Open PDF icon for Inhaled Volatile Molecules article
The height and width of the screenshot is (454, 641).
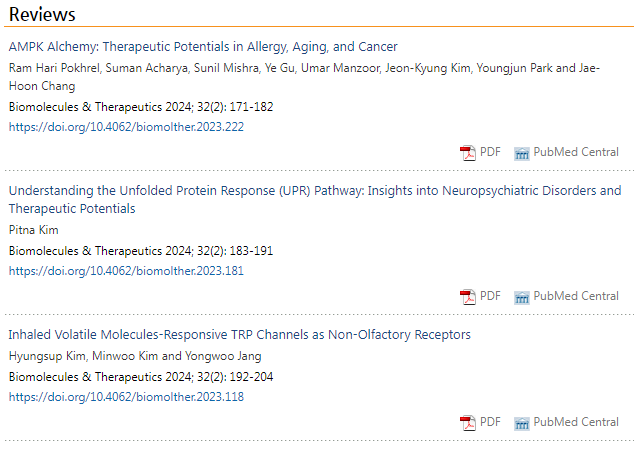[x=468, y=423]
